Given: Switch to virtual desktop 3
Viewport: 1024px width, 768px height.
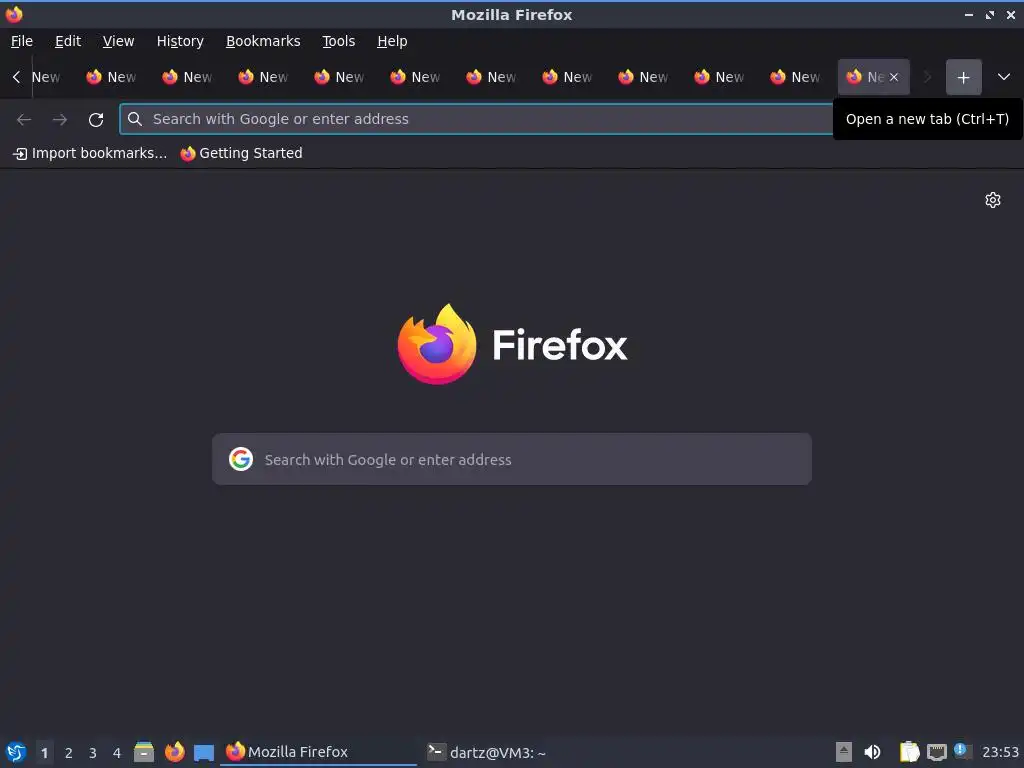Looking at the screenshot, I should pyautogui.click(x=93, y=752).
